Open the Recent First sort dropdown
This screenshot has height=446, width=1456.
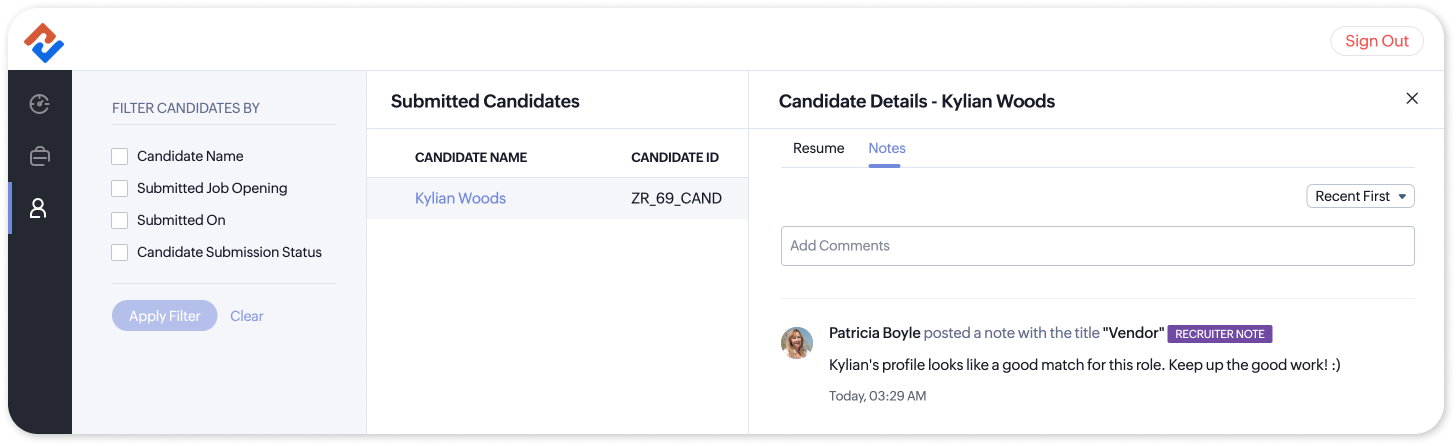tap(1360, 196)
